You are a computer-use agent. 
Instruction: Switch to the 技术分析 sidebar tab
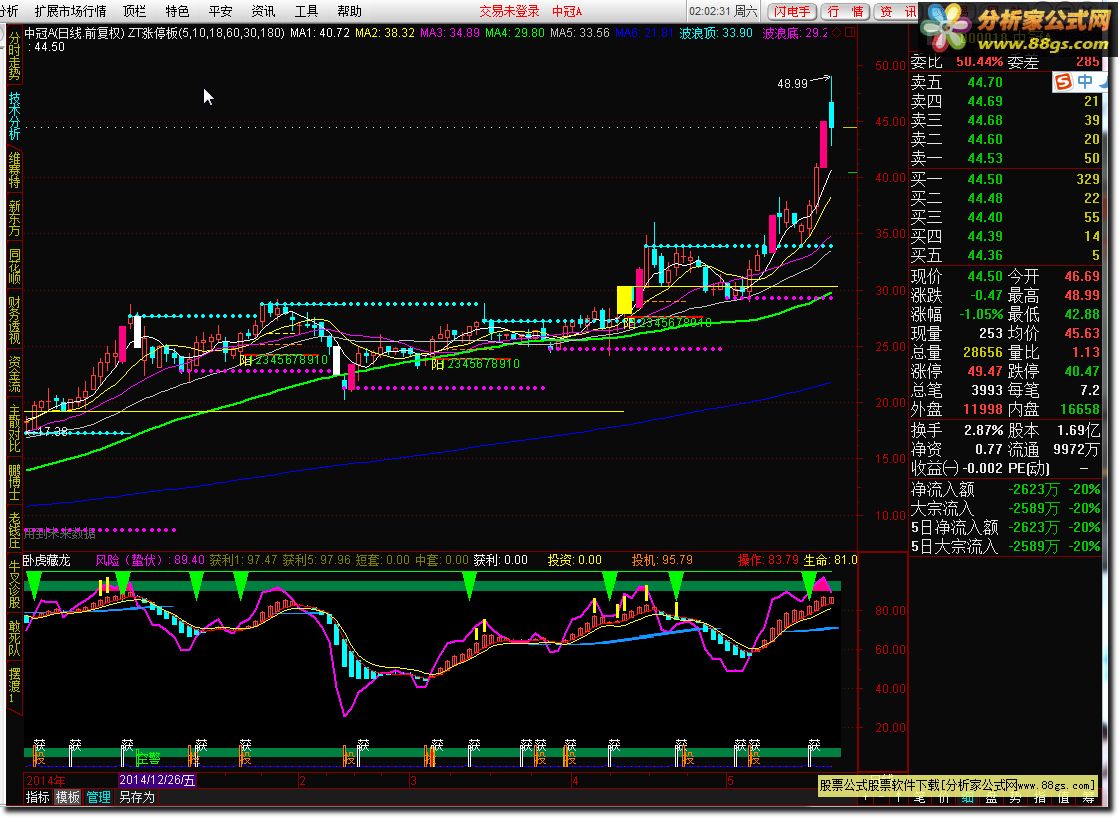click(14, 116)
